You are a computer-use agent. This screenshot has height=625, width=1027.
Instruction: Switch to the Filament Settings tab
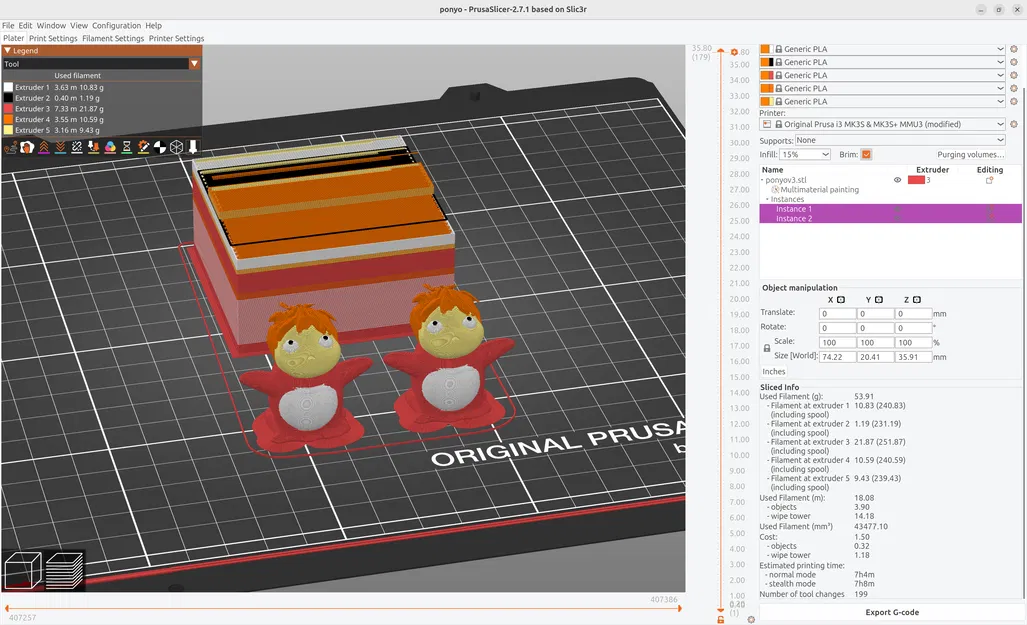point(113,38)
